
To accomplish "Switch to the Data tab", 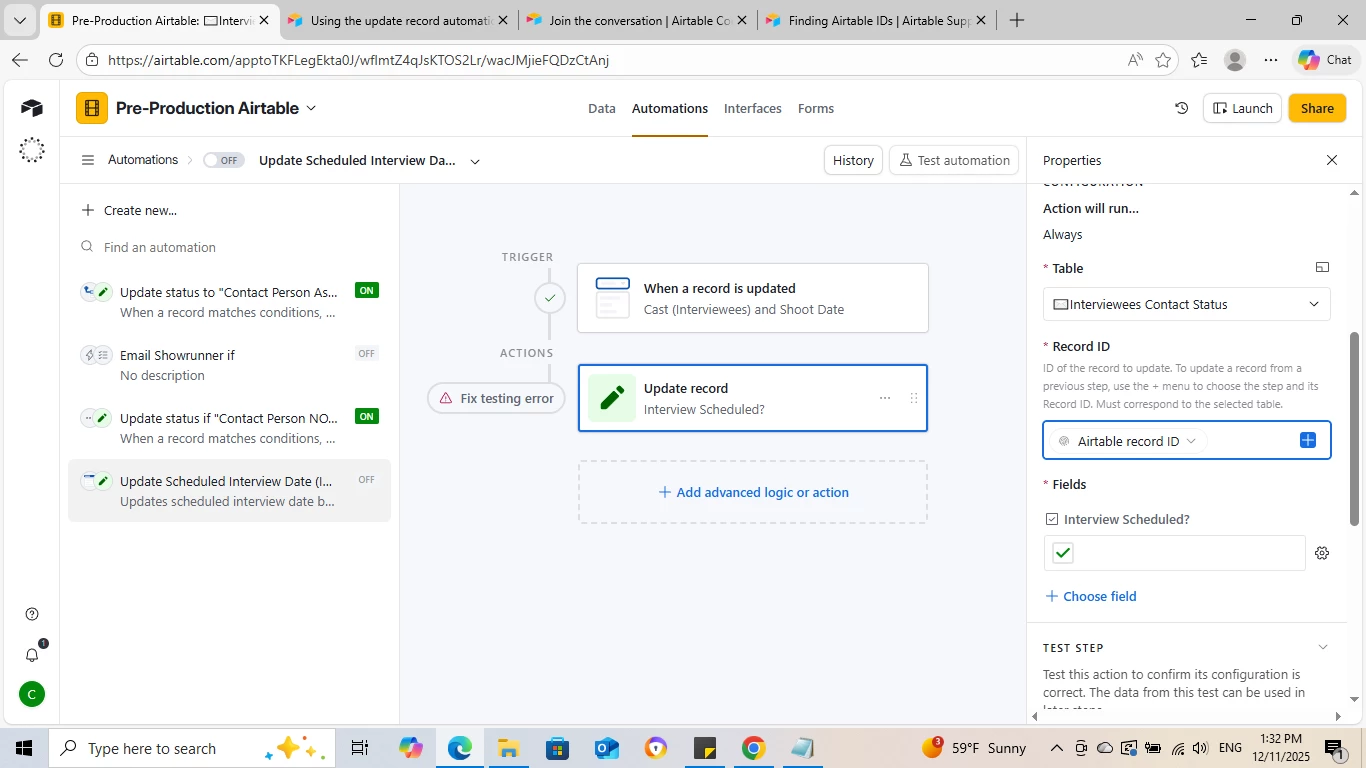I will (602, 108).
